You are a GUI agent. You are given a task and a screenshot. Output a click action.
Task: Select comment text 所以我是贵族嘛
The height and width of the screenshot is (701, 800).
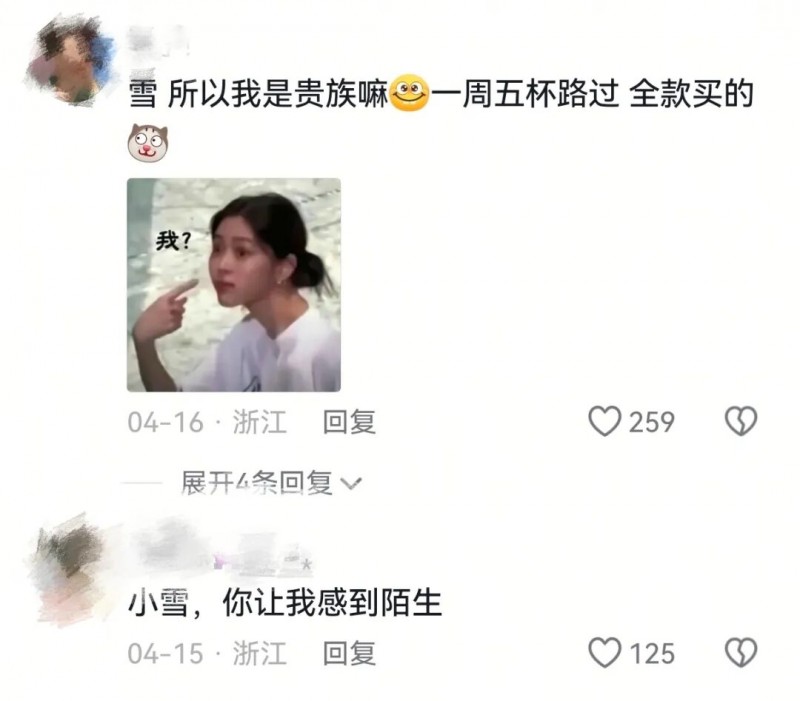click(278, 94)
